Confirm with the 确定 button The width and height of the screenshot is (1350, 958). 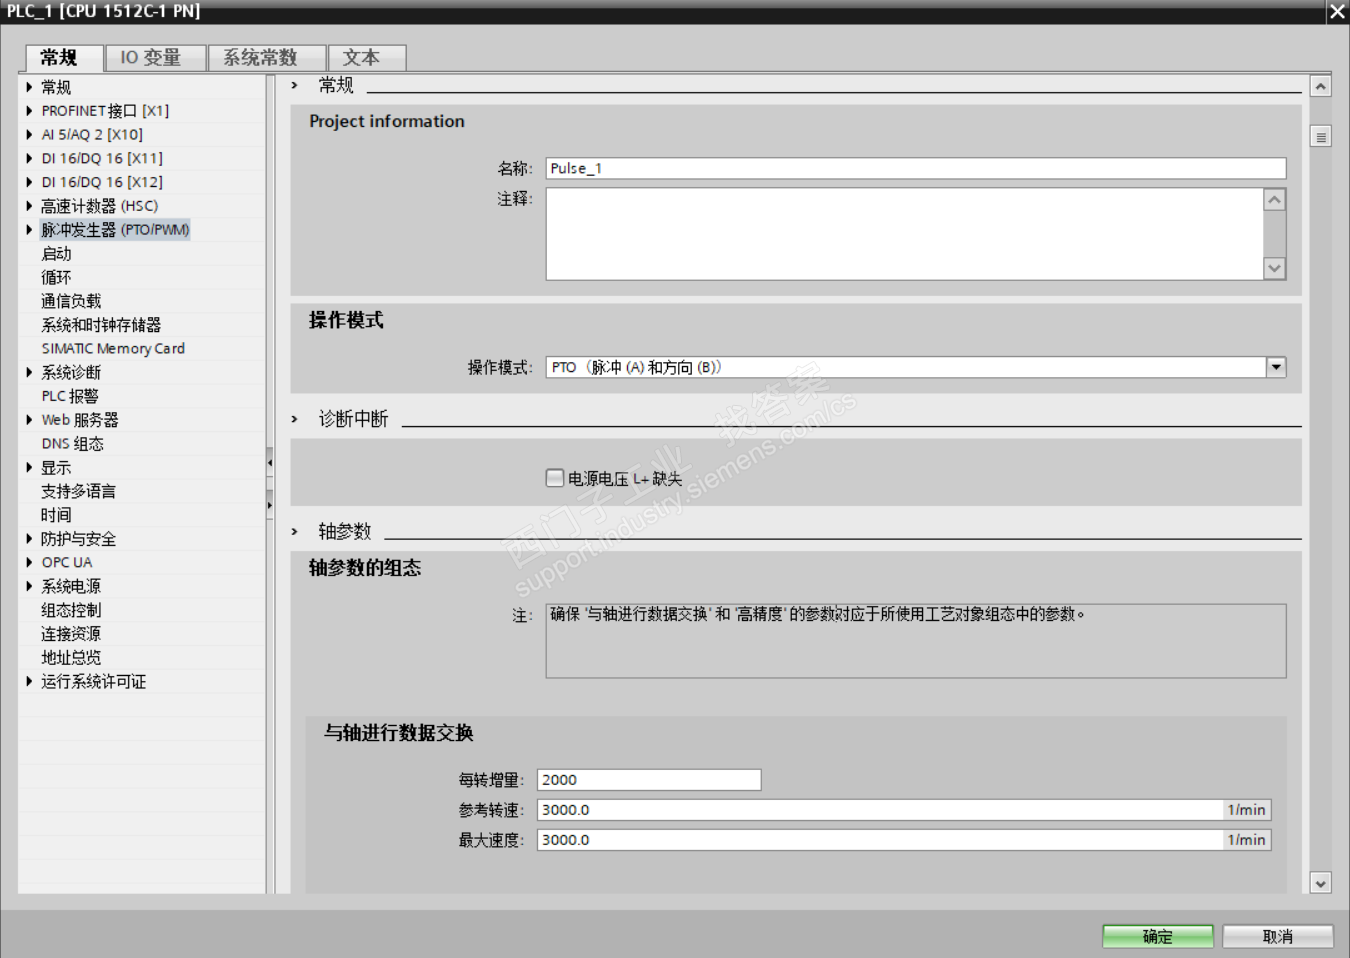click(1158, 936)
